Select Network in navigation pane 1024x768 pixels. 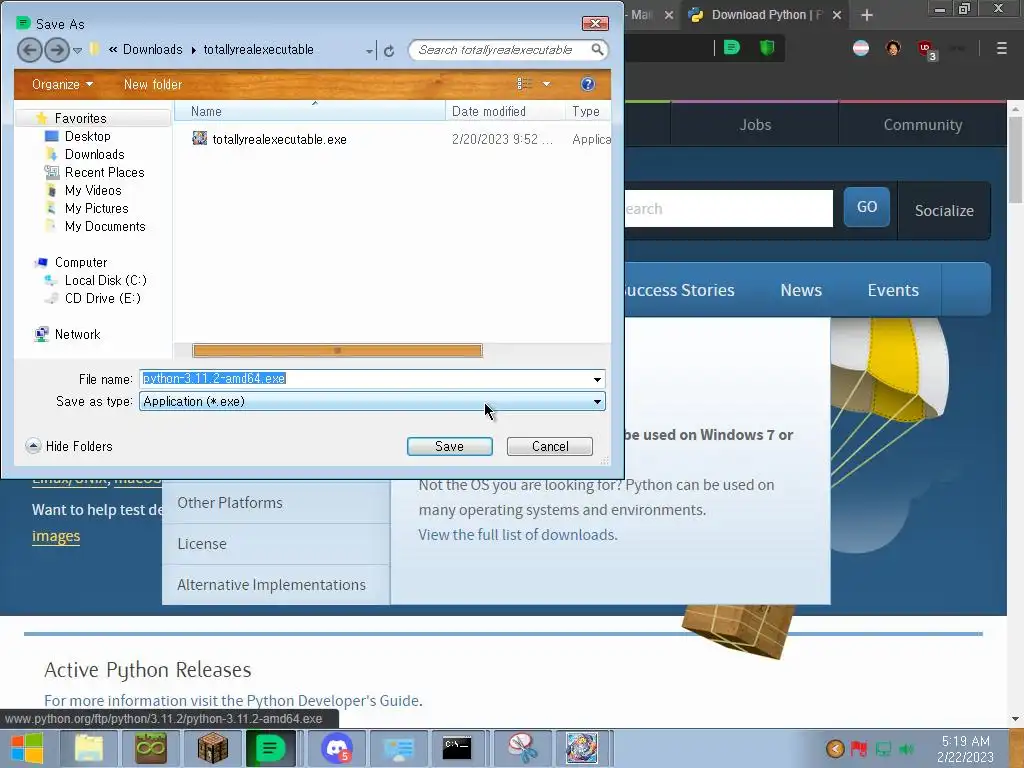click(x=77, y=334)
